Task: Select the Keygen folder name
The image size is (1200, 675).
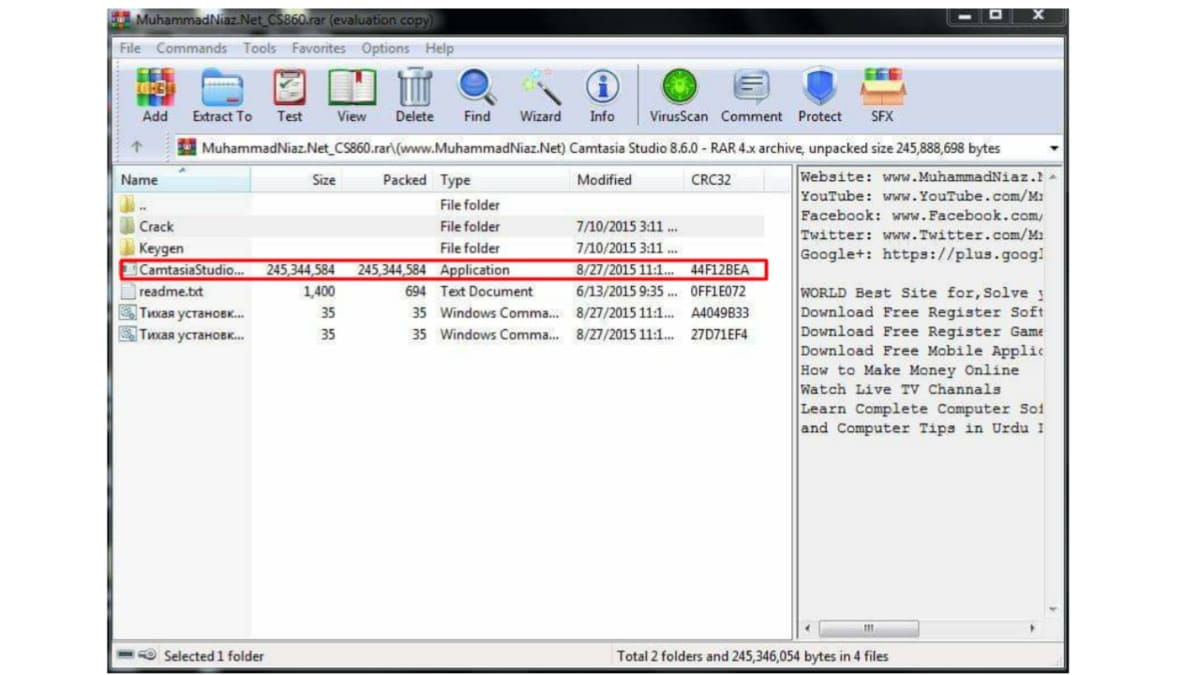Action: pyautogui.click(x=161, y=248)
